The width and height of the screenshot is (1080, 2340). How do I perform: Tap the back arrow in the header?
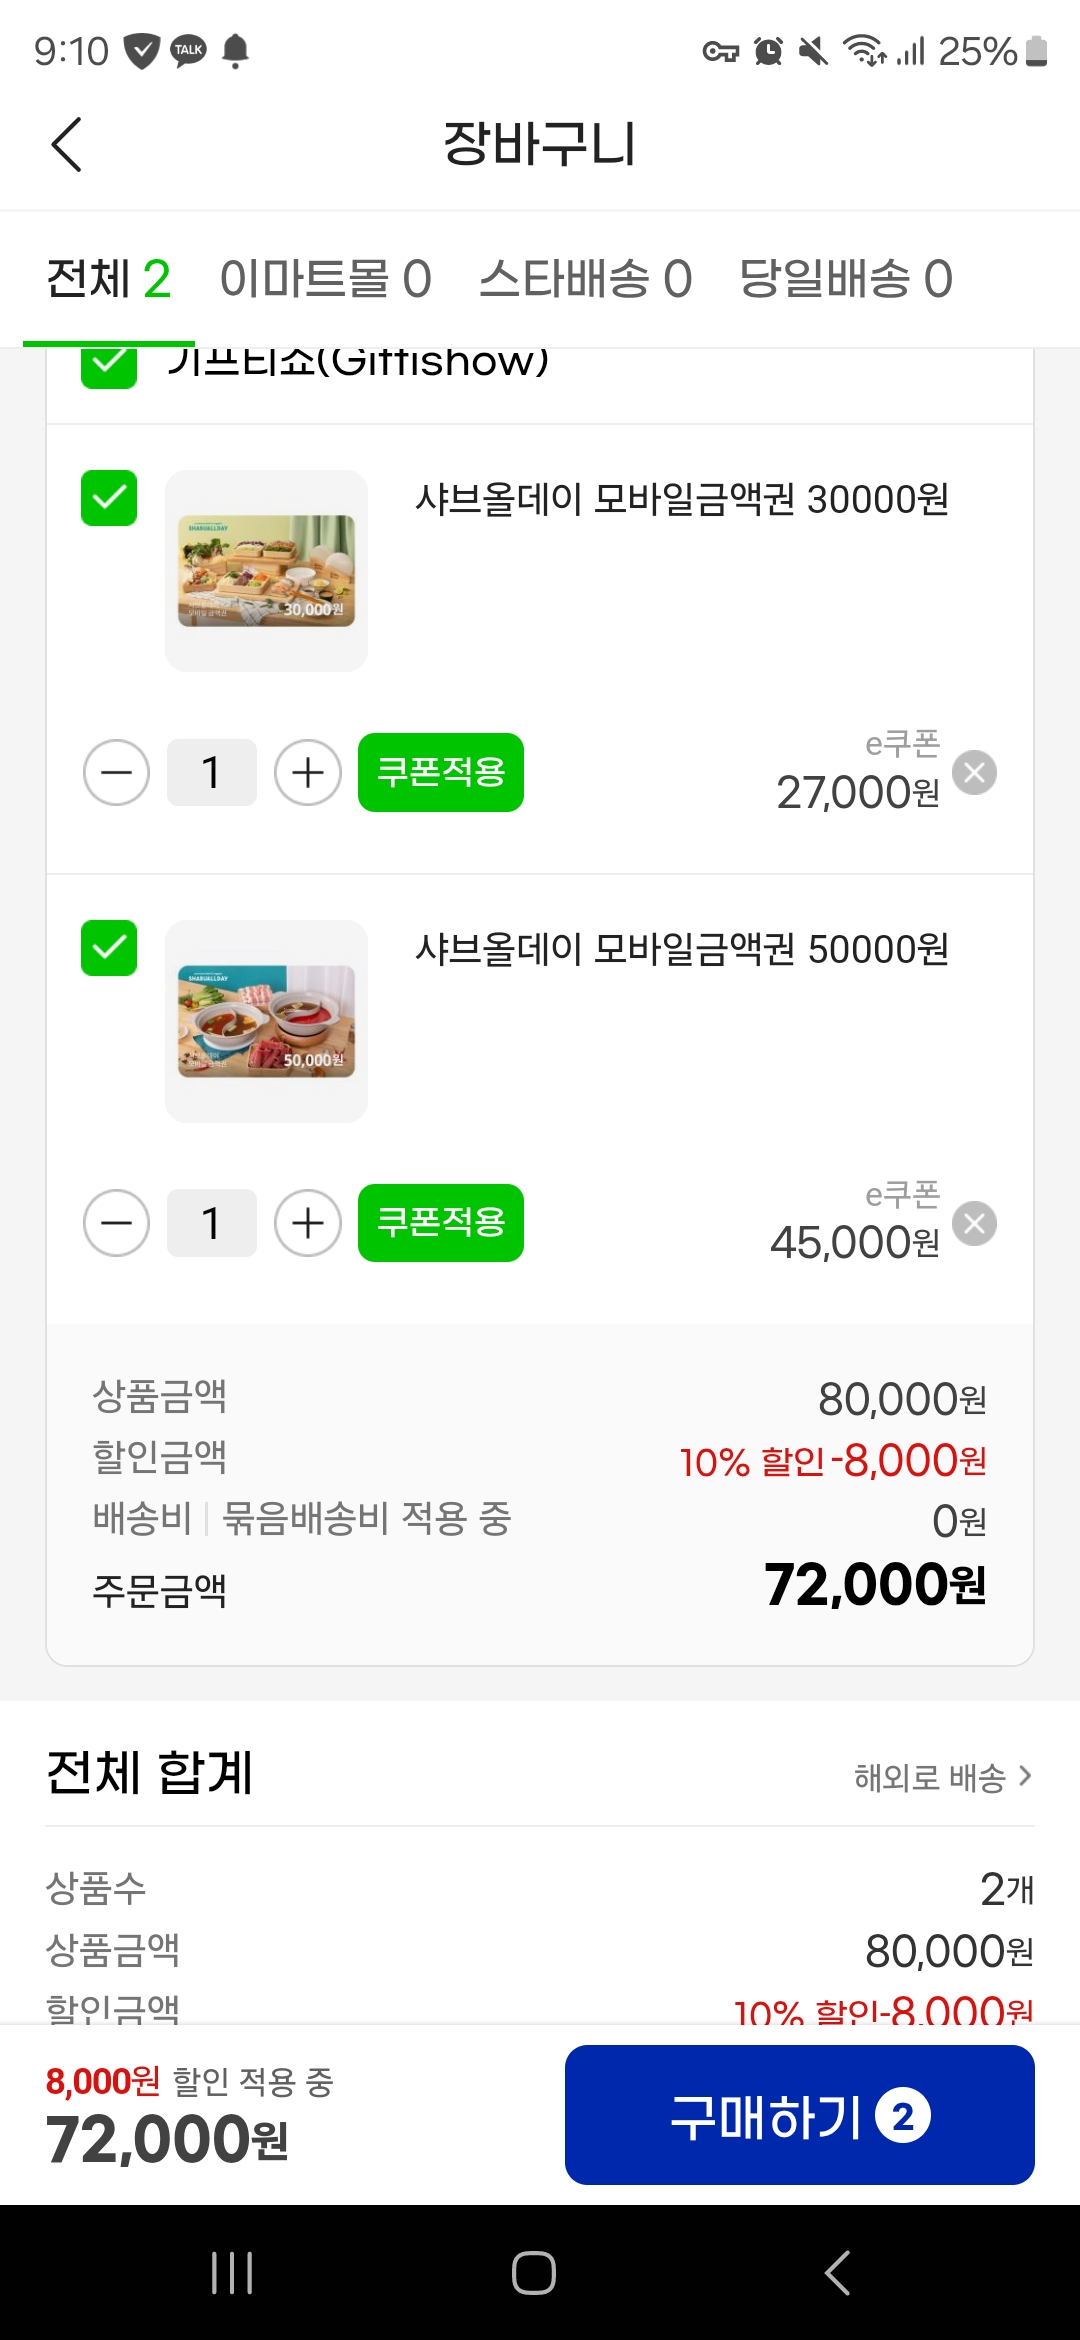click(x=66, y=145)
